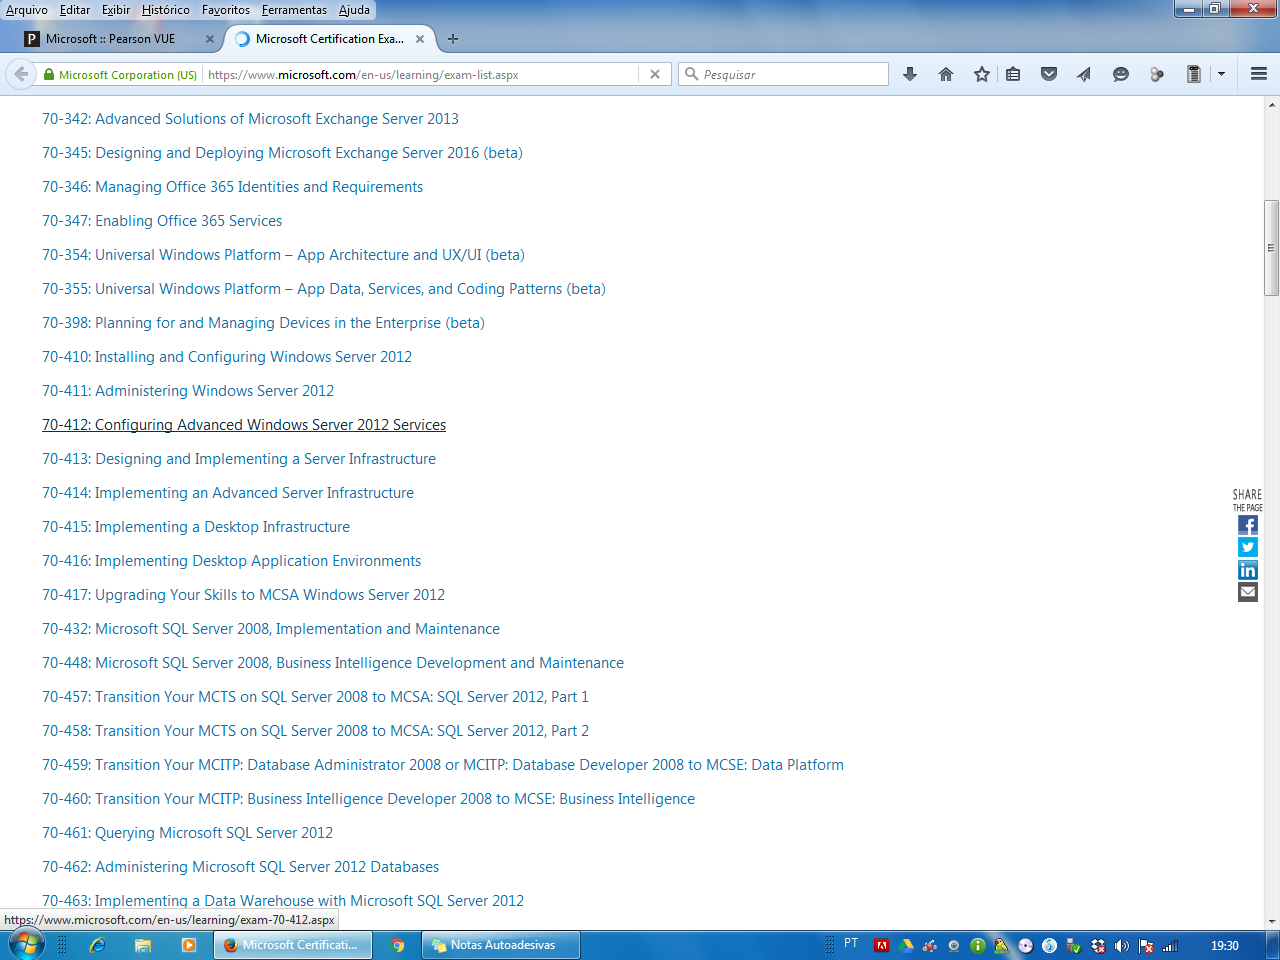
Task: Click the Adobe tray icon
Action: (x=882, y=945)
